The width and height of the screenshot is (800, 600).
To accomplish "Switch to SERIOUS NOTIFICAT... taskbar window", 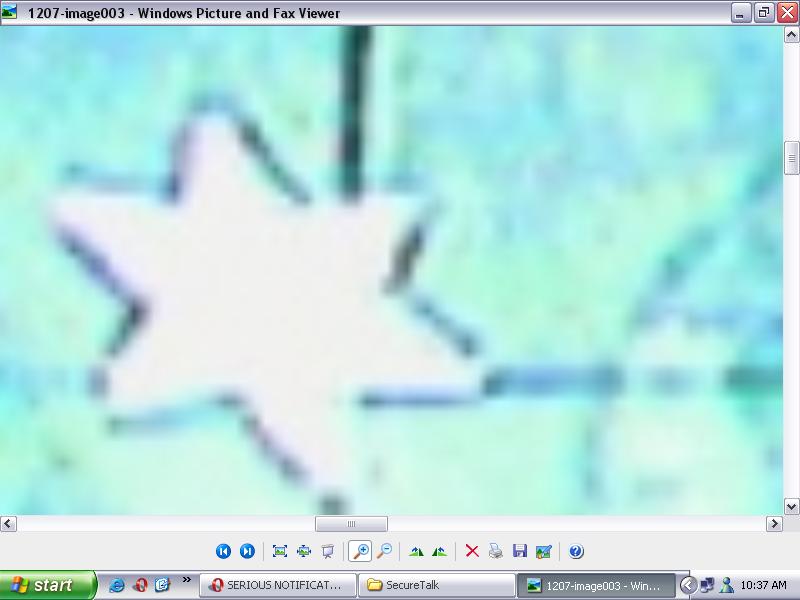I will click(278, 585).
